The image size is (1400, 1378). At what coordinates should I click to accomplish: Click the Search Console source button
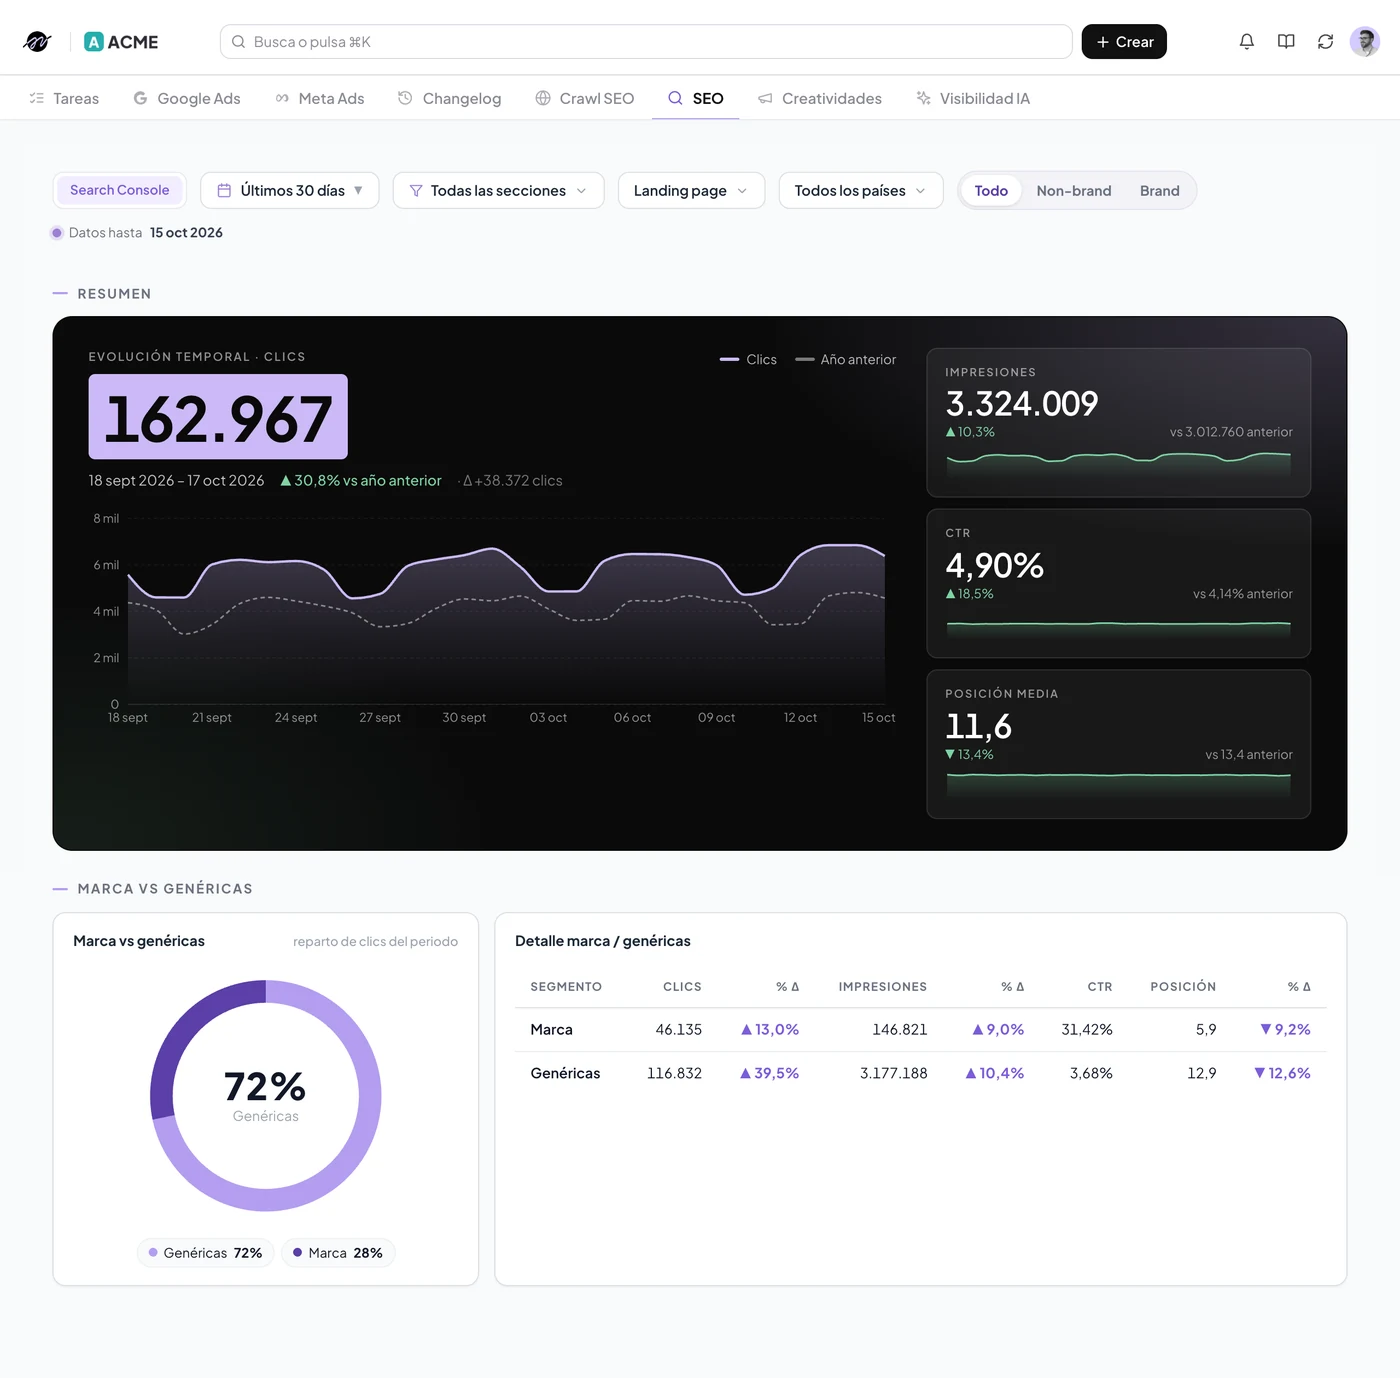pyautogui.click(x=120, y=190)
